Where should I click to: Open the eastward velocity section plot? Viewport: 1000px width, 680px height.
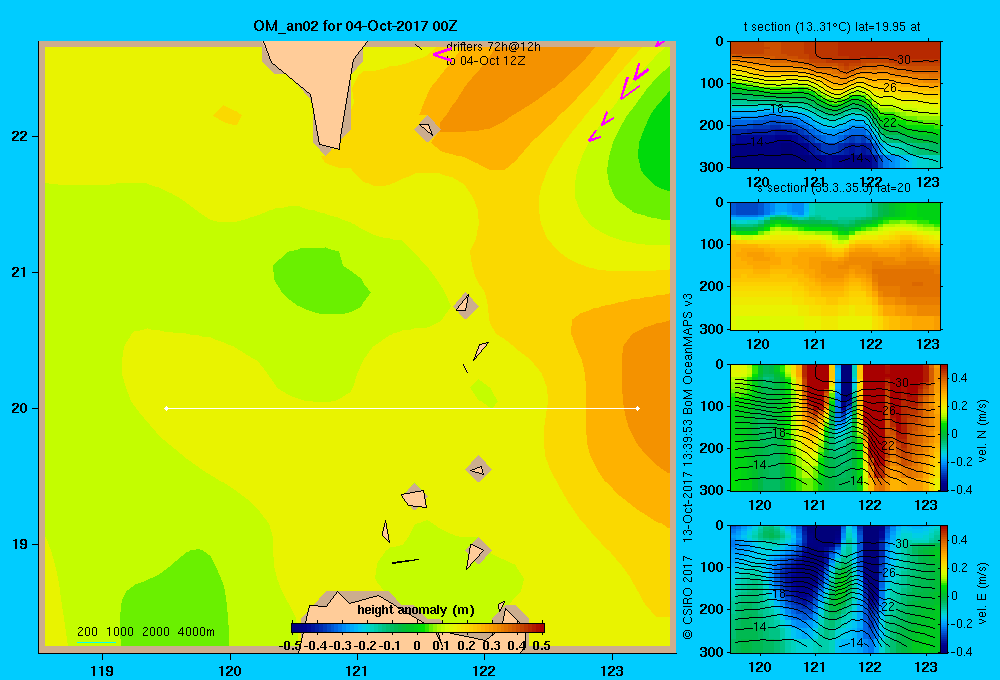pyautogui.click(x=835, y=589)
